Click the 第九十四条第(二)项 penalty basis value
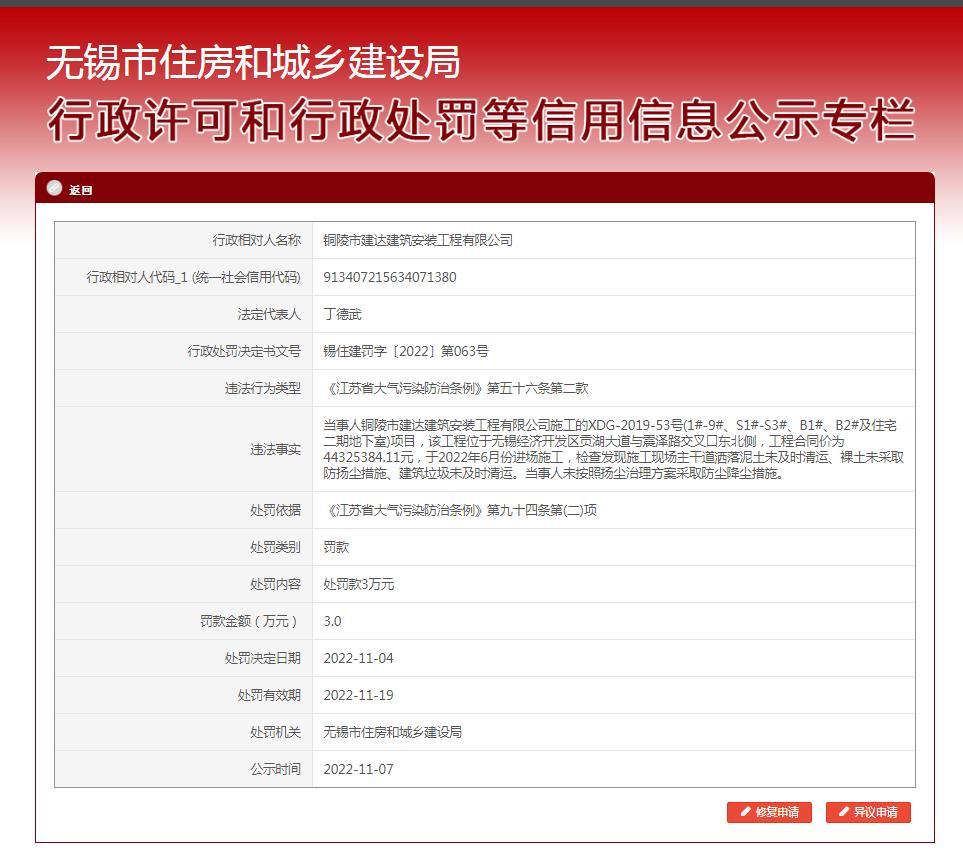Viewport: 963px width, 854px height. tap(461, 510)
